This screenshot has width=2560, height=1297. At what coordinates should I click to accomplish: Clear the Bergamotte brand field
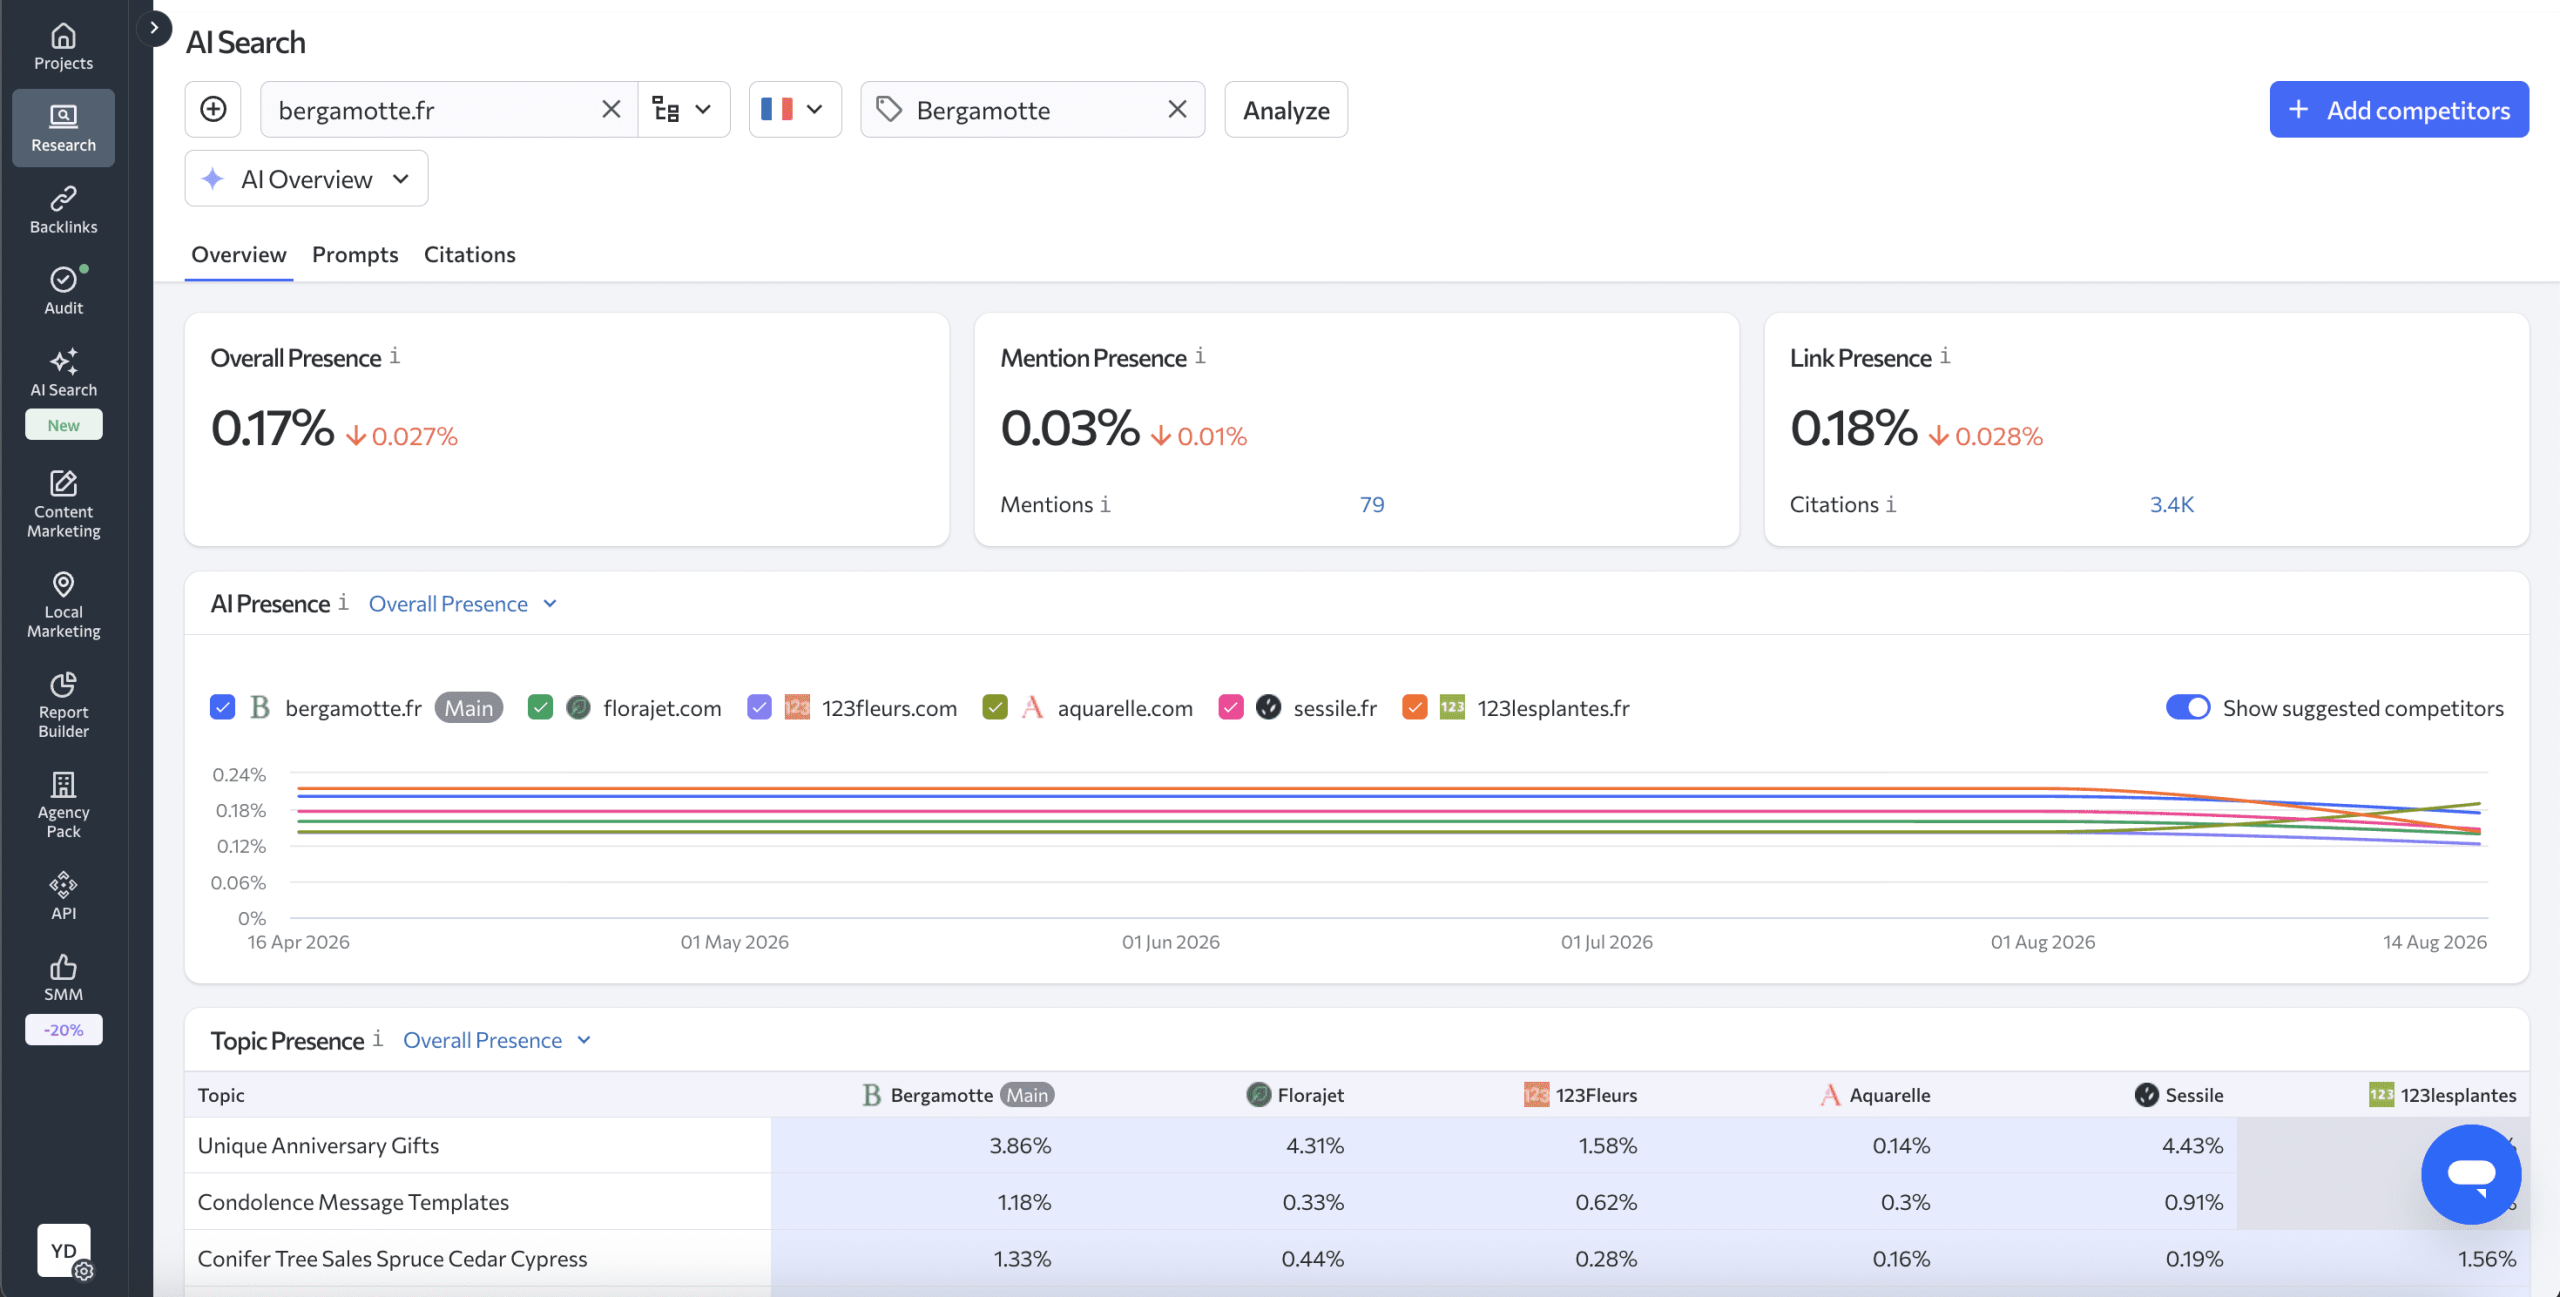click(x=1177, y=109)
